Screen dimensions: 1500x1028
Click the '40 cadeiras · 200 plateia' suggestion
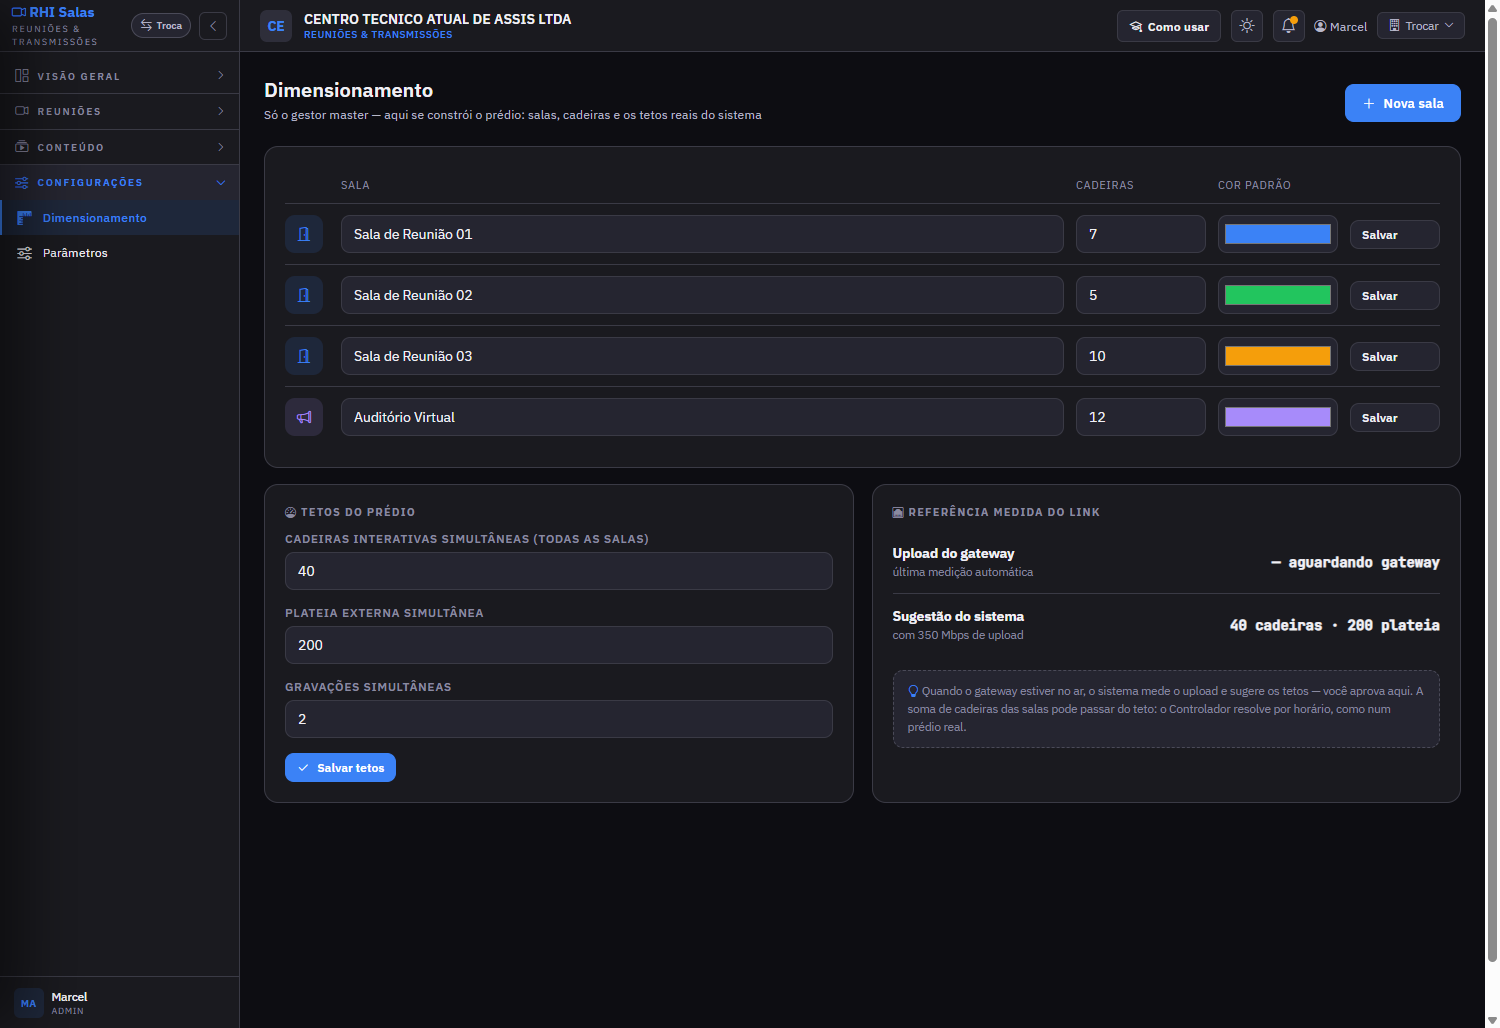(x=1335, y=625)
